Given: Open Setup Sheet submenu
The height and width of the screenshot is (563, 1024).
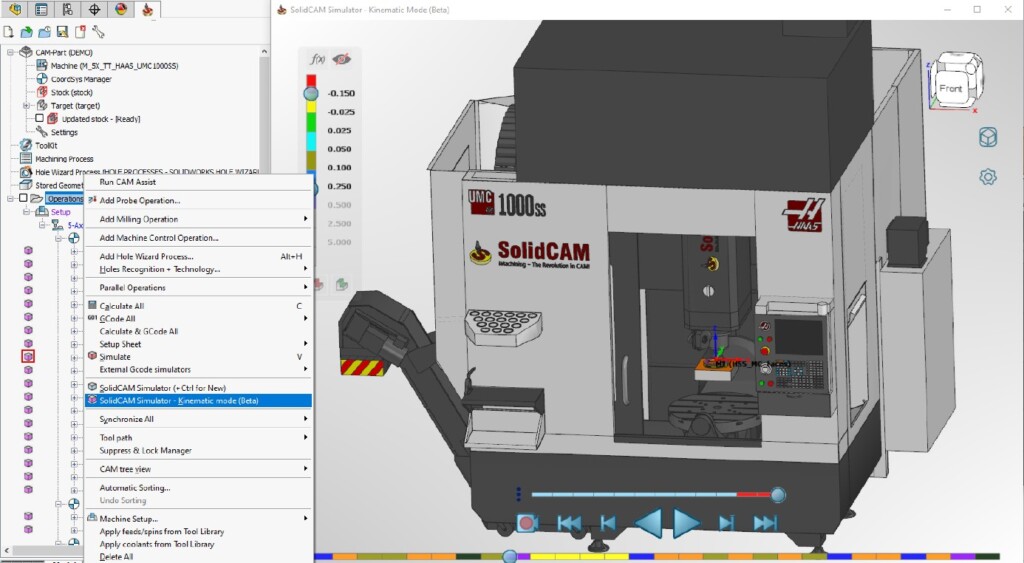Looking at the screenshot, I should point(199,344).
